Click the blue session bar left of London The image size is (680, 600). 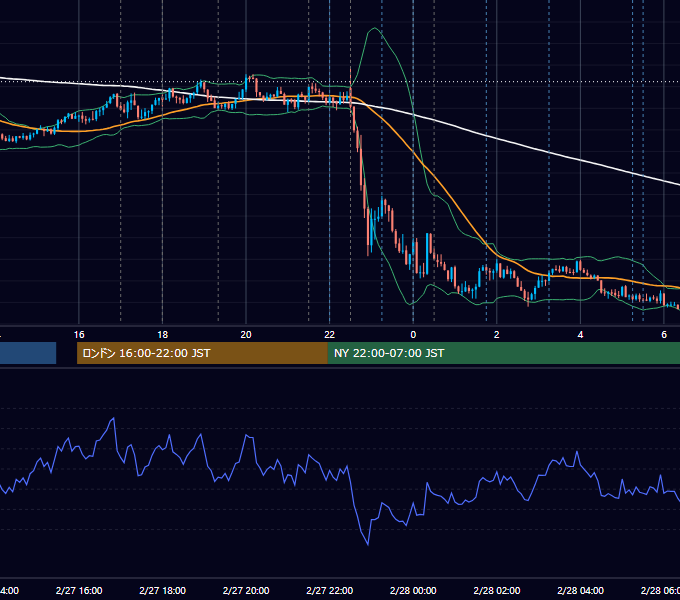pyautogui.click(x=28, y=353)
